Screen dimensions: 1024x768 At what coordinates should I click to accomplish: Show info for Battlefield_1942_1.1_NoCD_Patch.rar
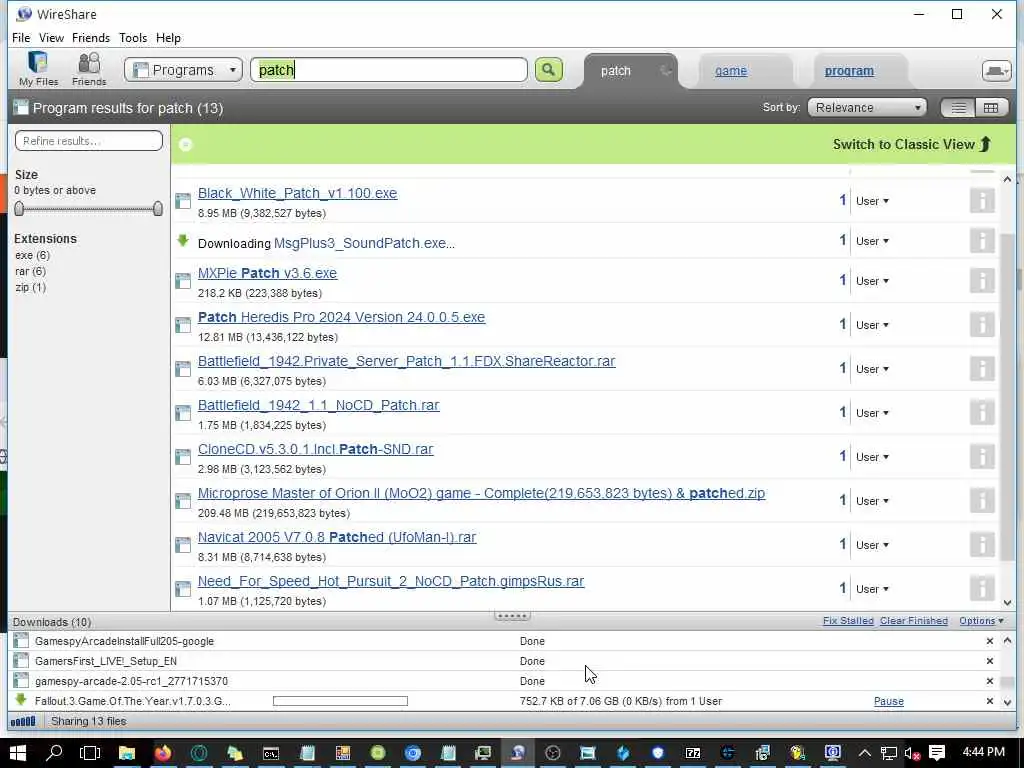tap(982, 413)
